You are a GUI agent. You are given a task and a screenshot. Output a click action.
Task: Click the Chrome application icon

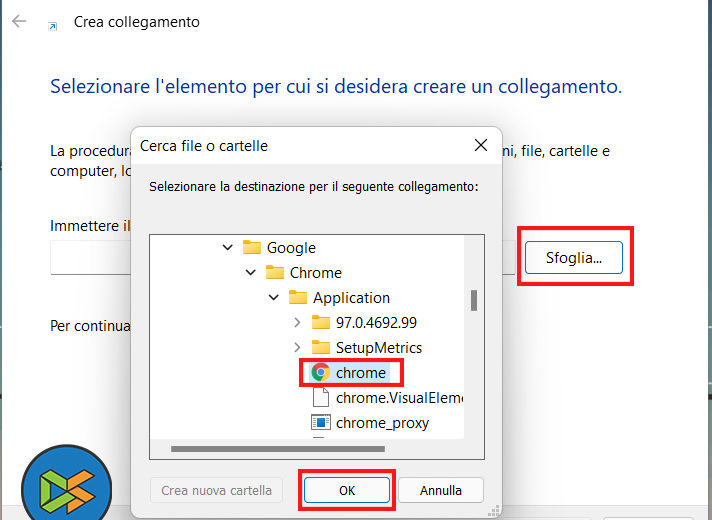(321, 373)
